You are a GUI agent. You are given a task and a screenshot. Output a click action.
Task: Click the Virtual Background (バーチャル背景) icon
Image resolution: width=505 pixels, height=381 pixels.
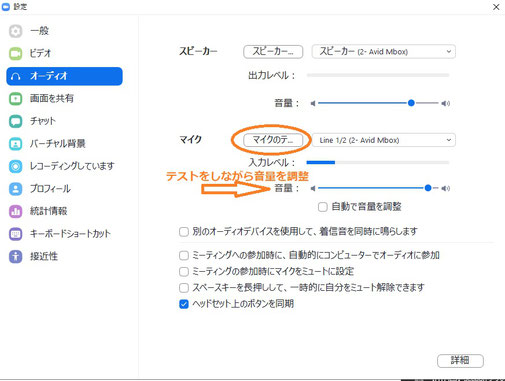(x=15, y=144)
